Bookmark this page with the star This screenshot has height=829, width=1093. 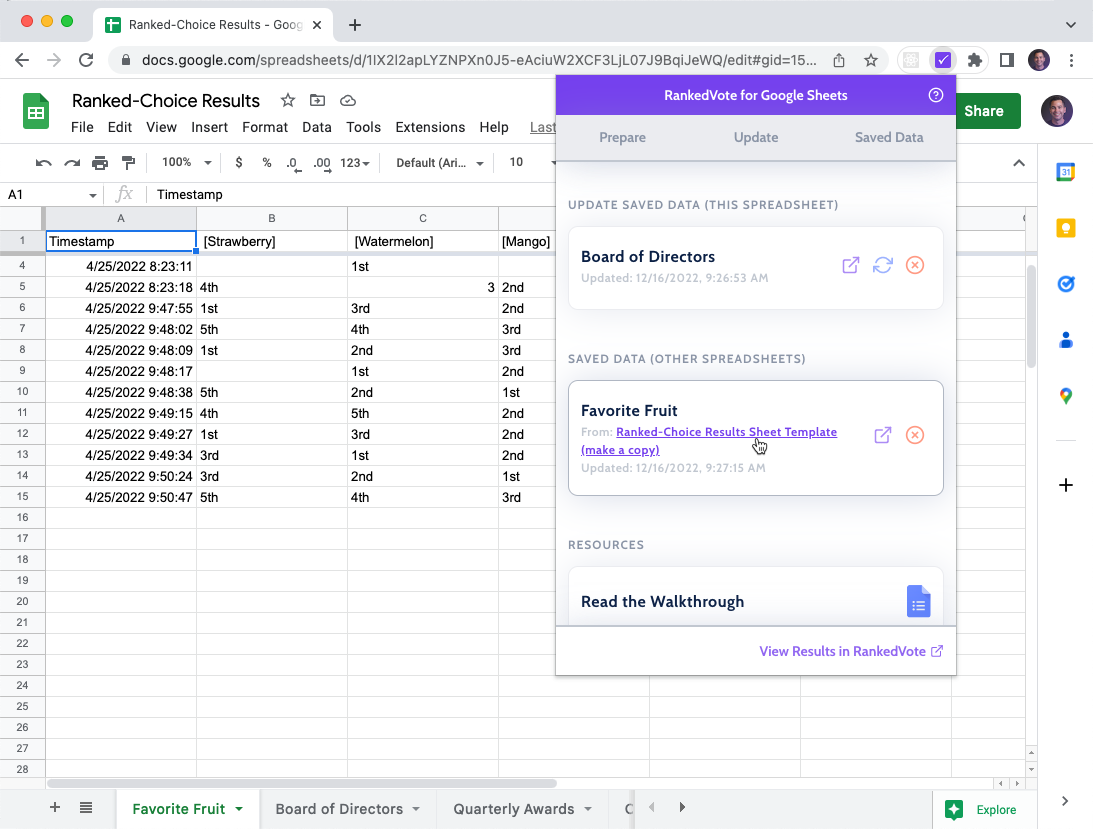click(x=871, y=60)
